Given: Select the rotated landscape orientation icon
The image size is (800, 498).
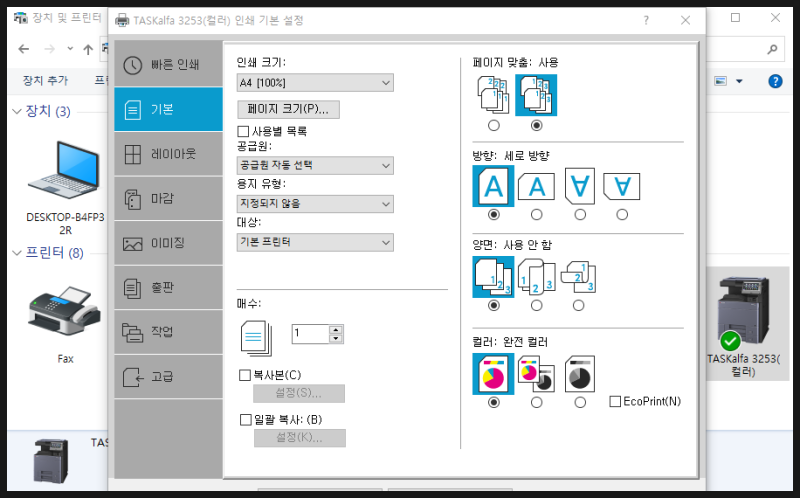Looking at the screenshot, I should point(622,187).
